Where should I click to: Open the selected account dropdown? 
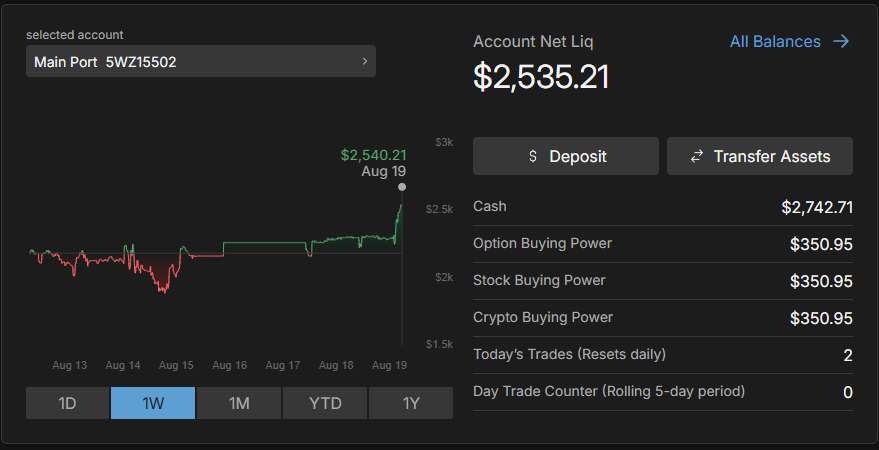[200, 62]
